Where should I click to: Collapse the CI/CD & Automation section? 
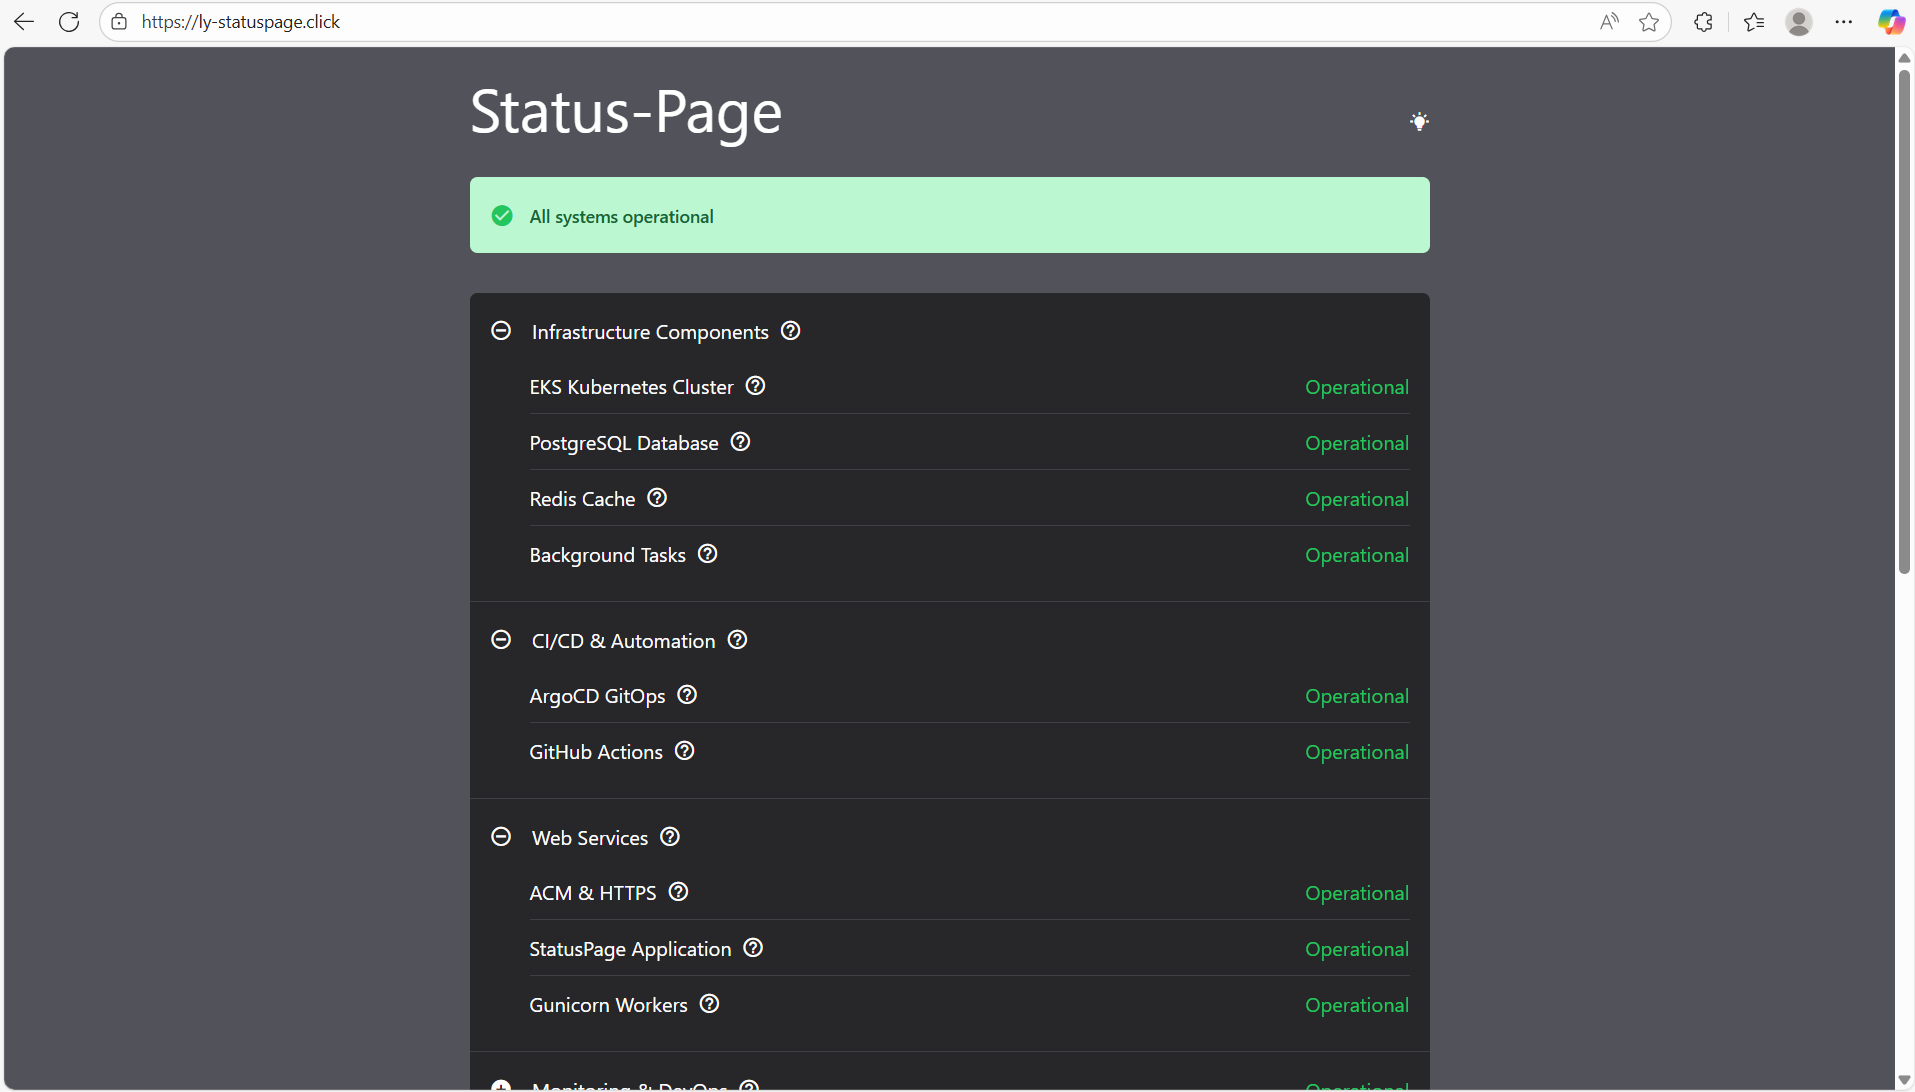pyautogui.click(x=501, y=639)
